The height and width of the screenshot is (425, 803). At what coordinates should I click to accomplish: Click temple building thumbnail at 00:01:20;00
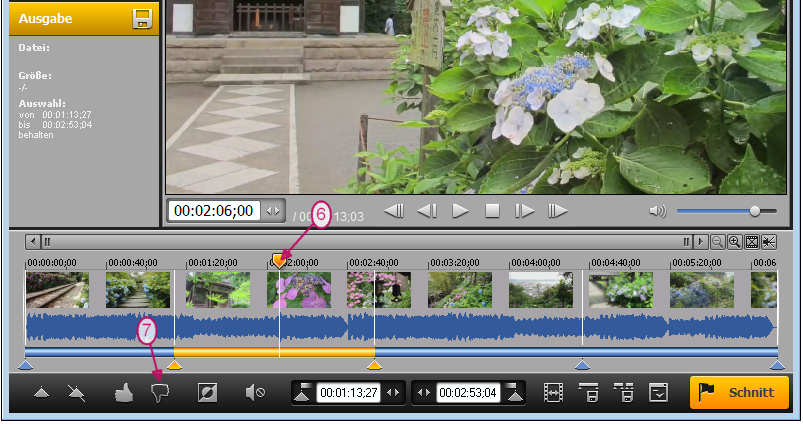pyautogui.click(x=218, y=290)
